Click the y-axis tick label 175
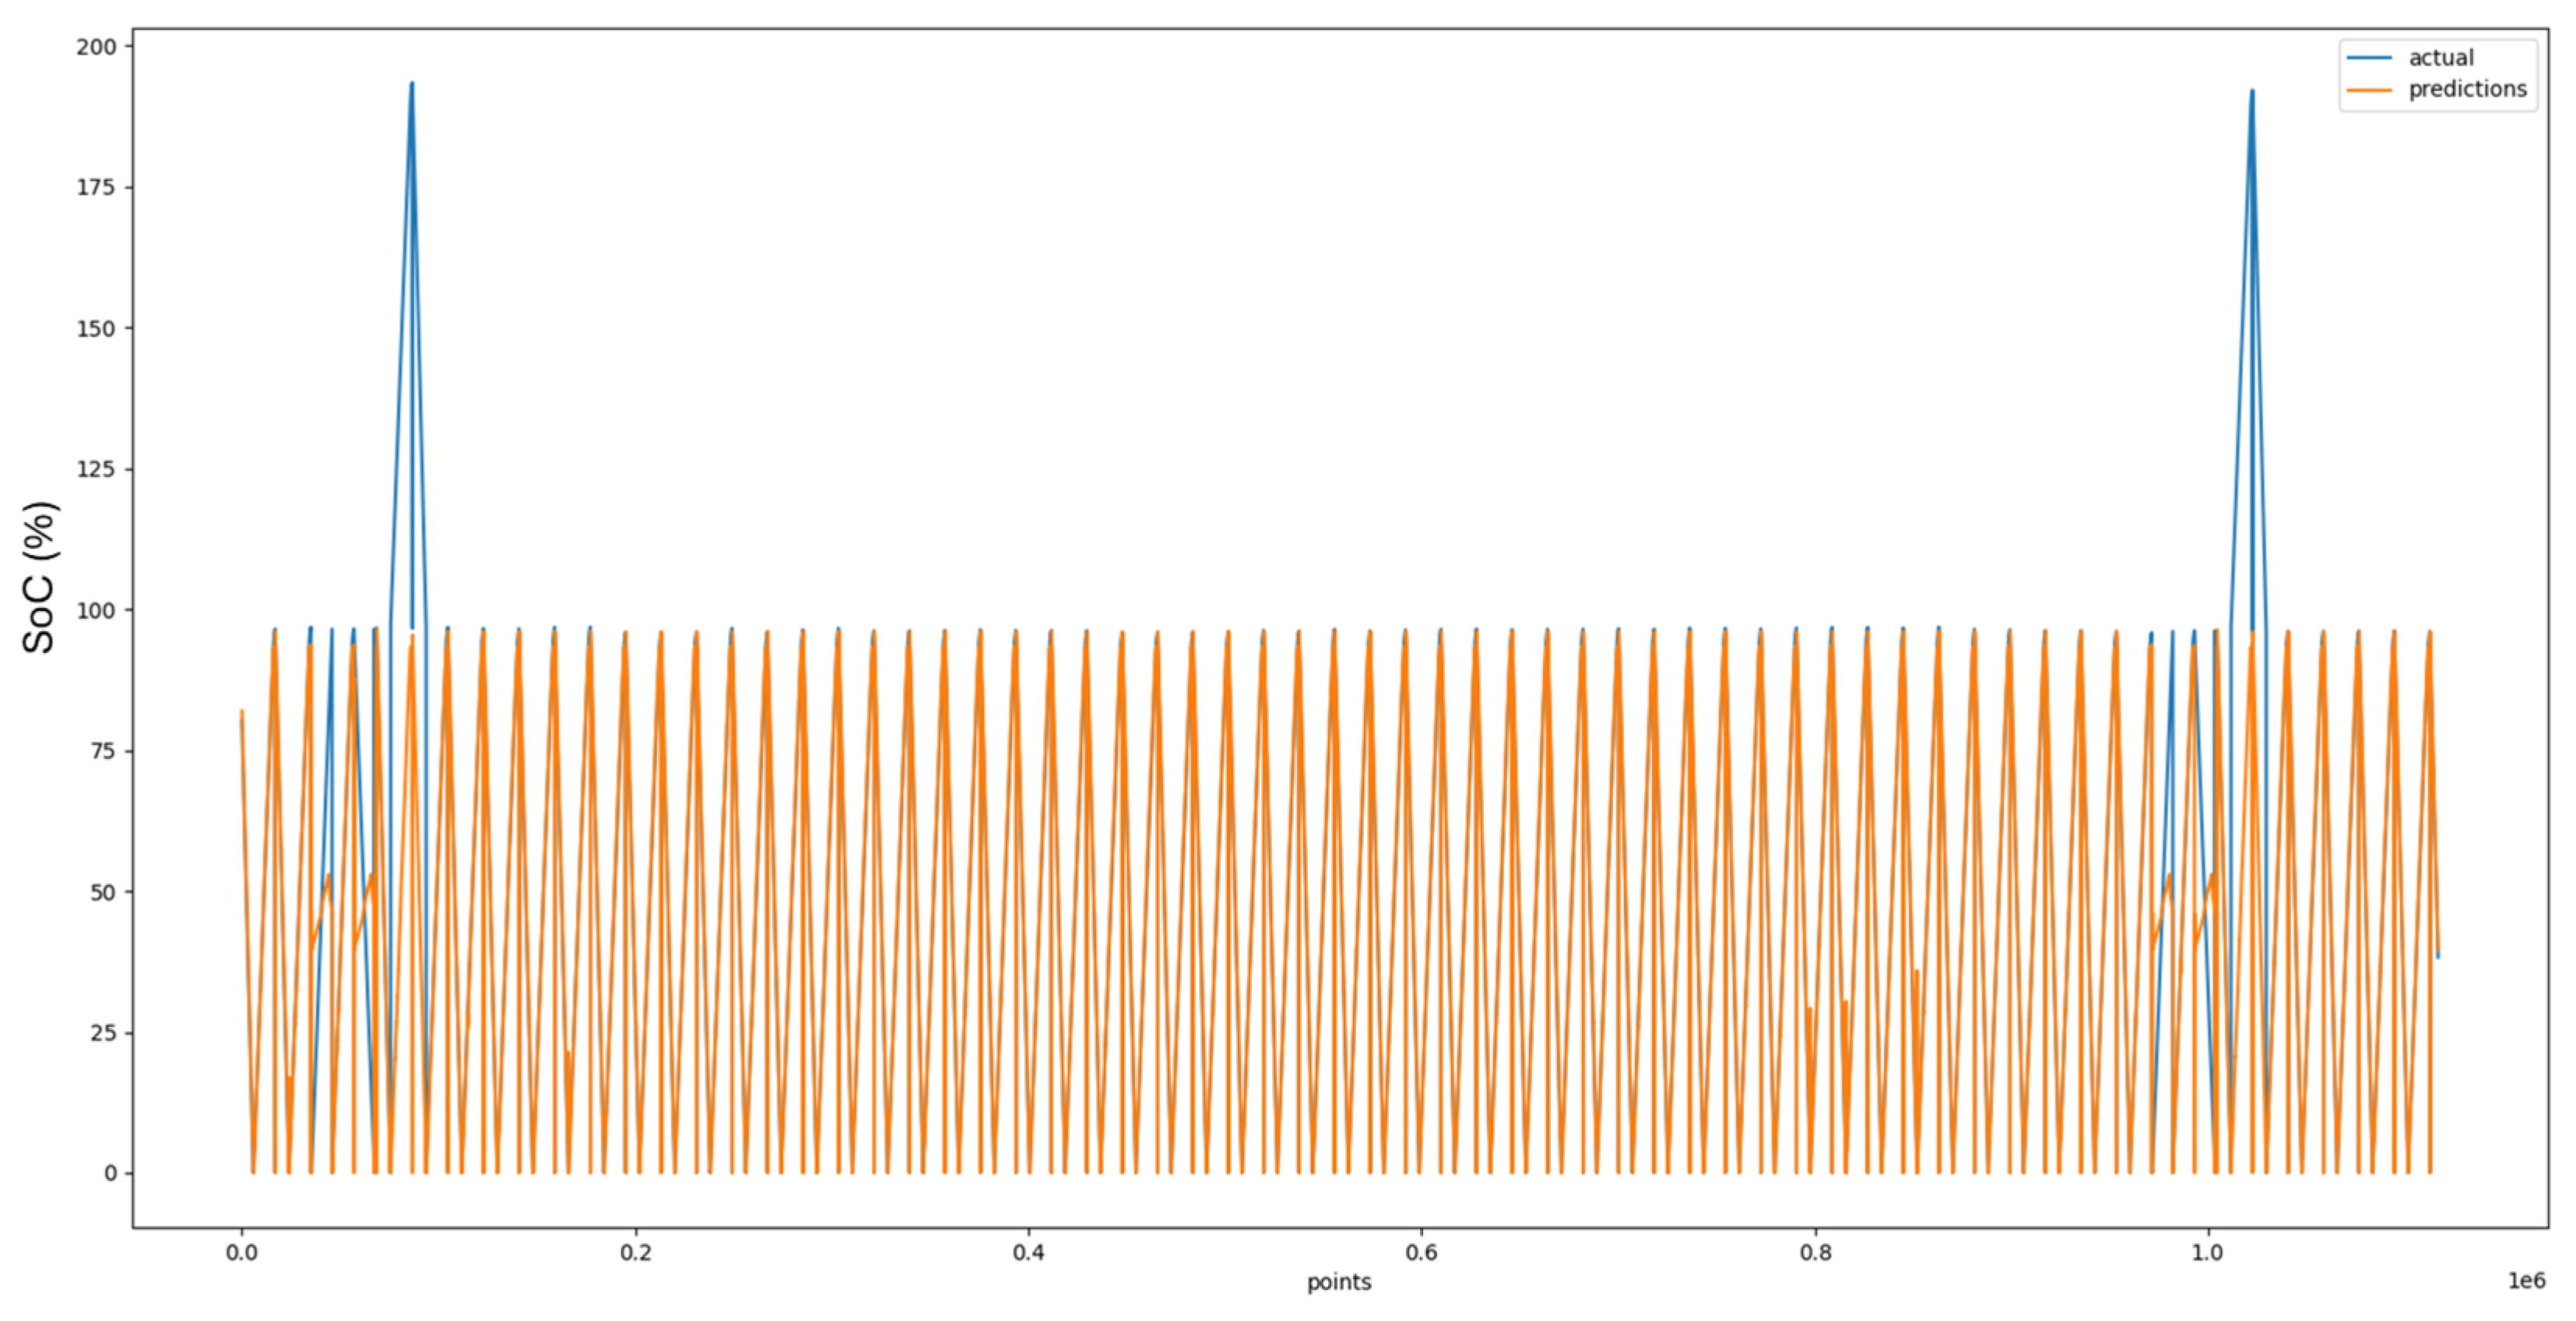Screen dimensions: 2576x1321 (x=97, y=187)
